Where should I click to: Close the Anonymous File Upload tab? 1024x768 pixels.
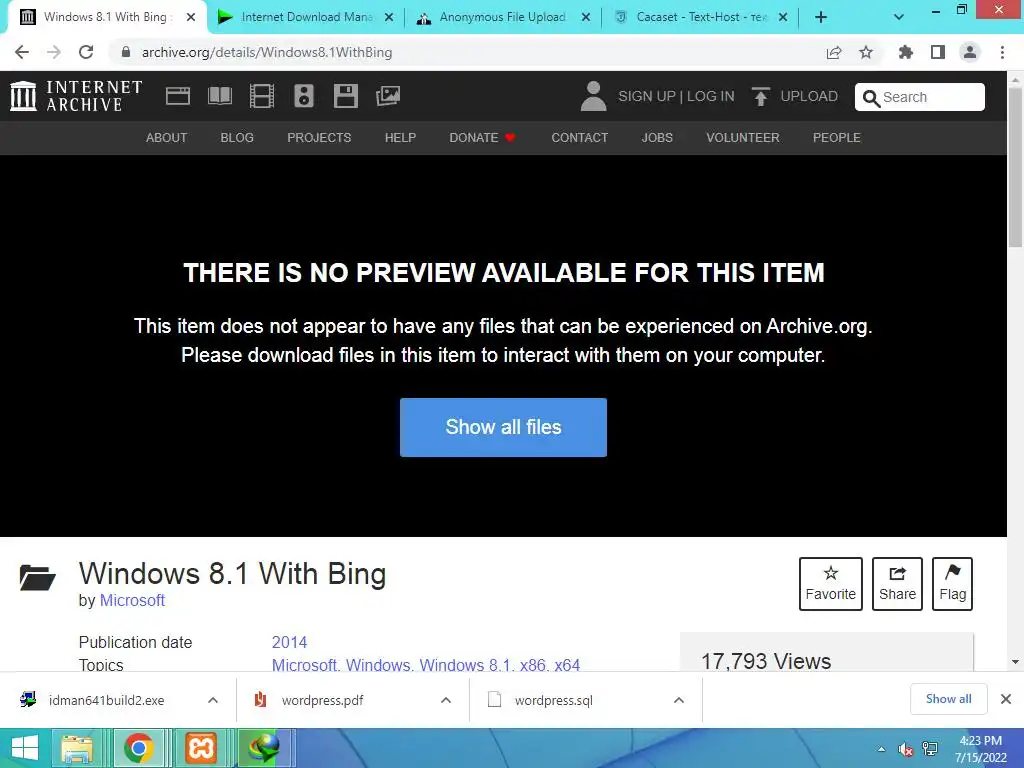[x=586, y=18]
